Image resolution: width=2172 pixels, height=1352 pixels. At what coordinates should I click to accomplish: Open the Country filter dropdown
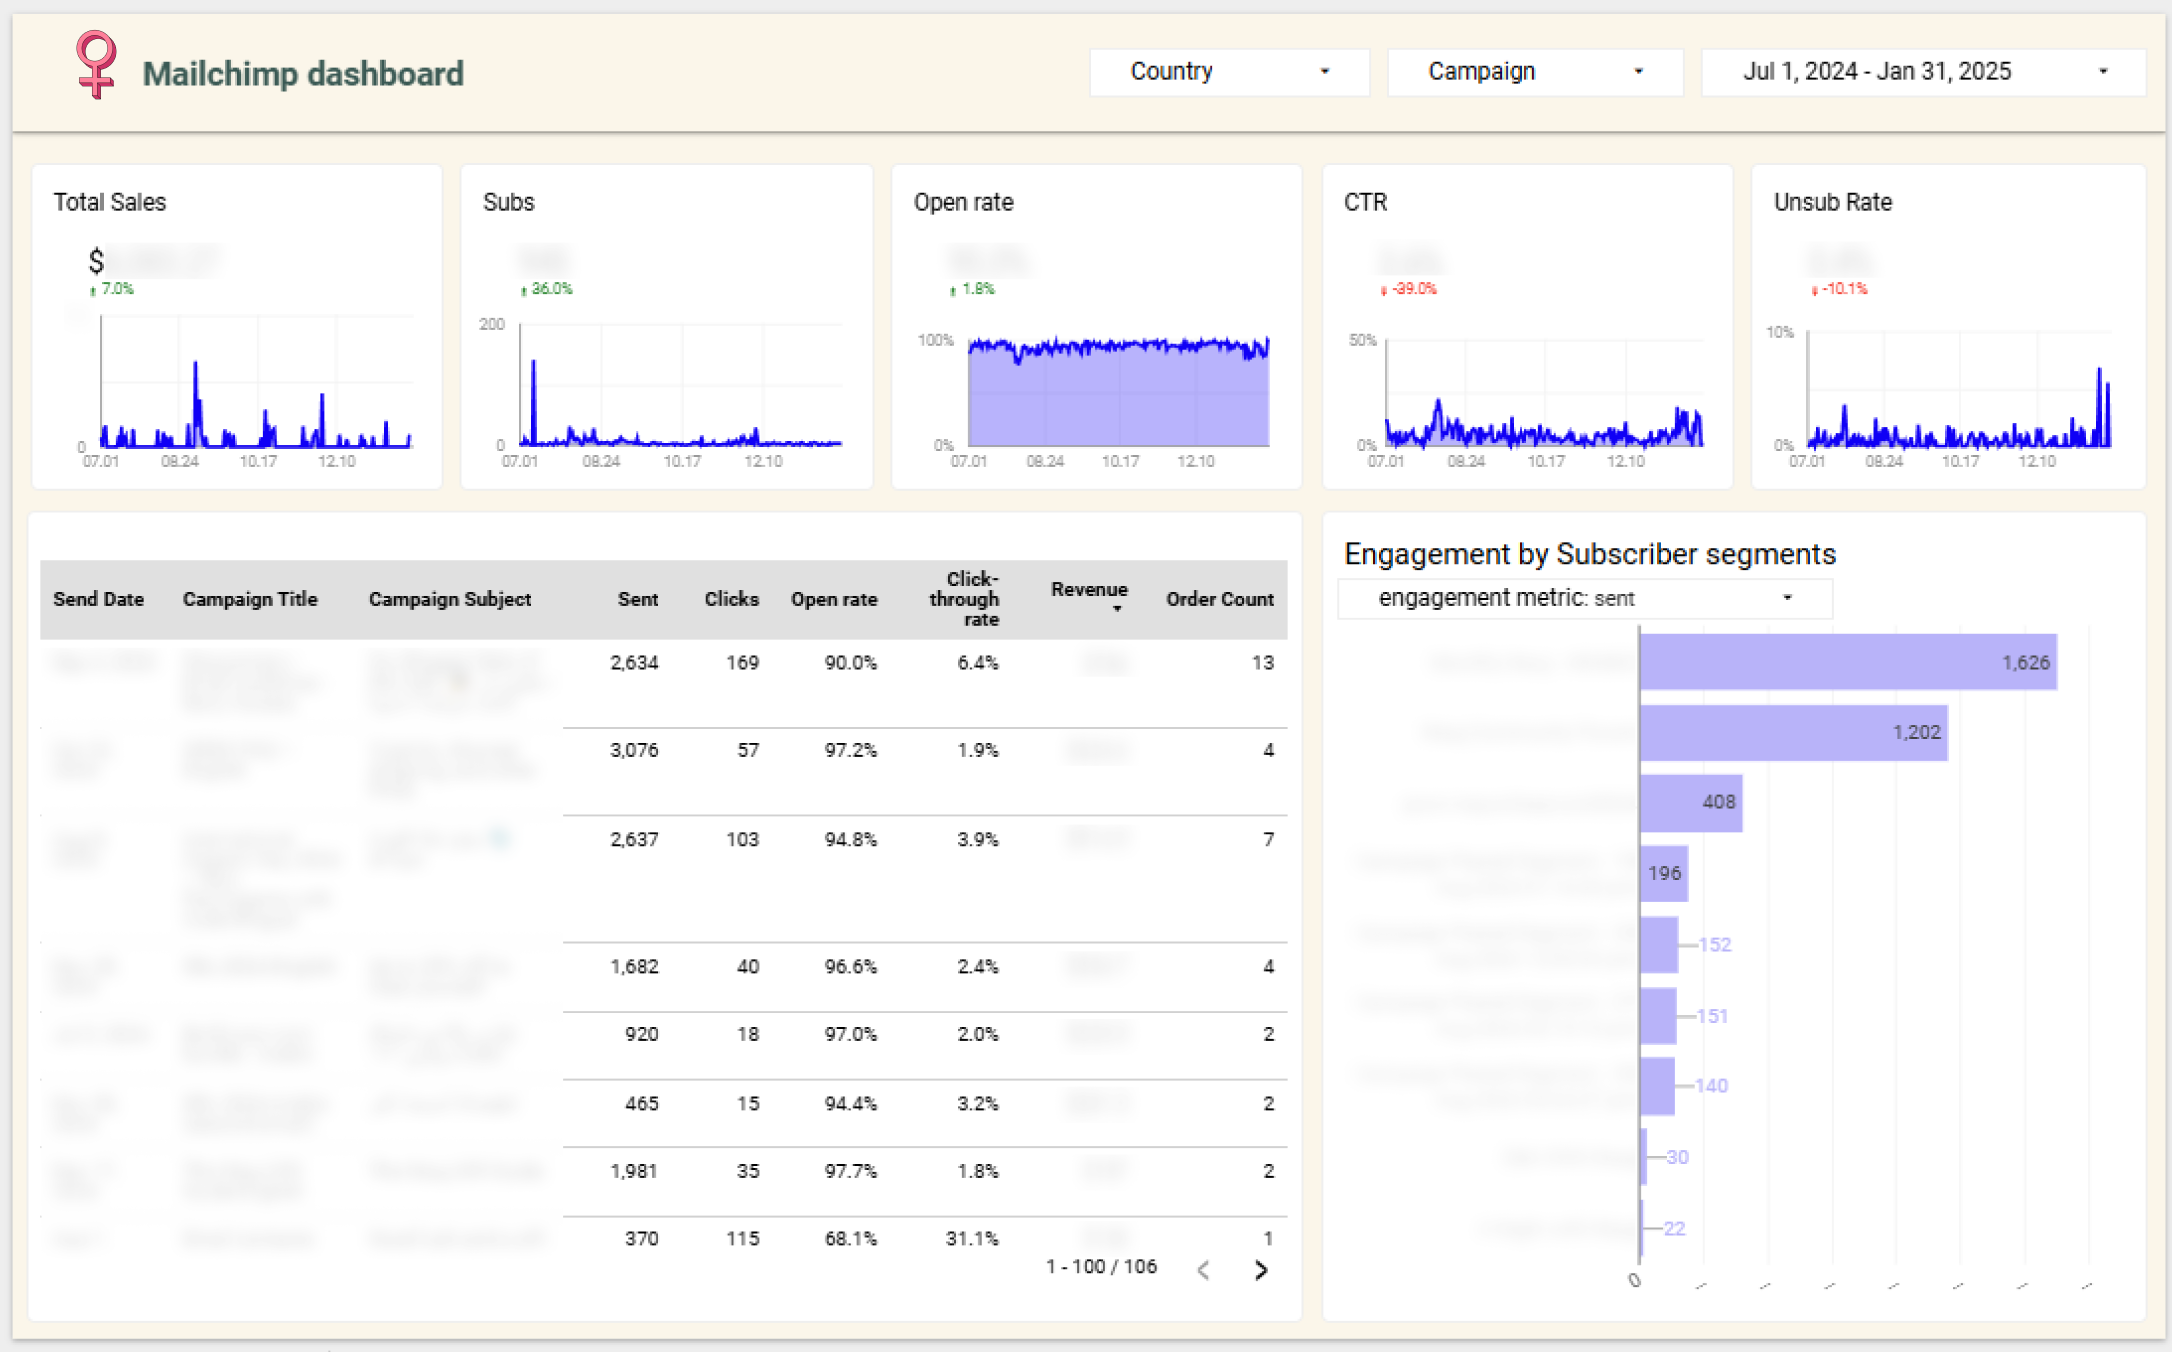pyautogui.click(x=1229, y=72)
